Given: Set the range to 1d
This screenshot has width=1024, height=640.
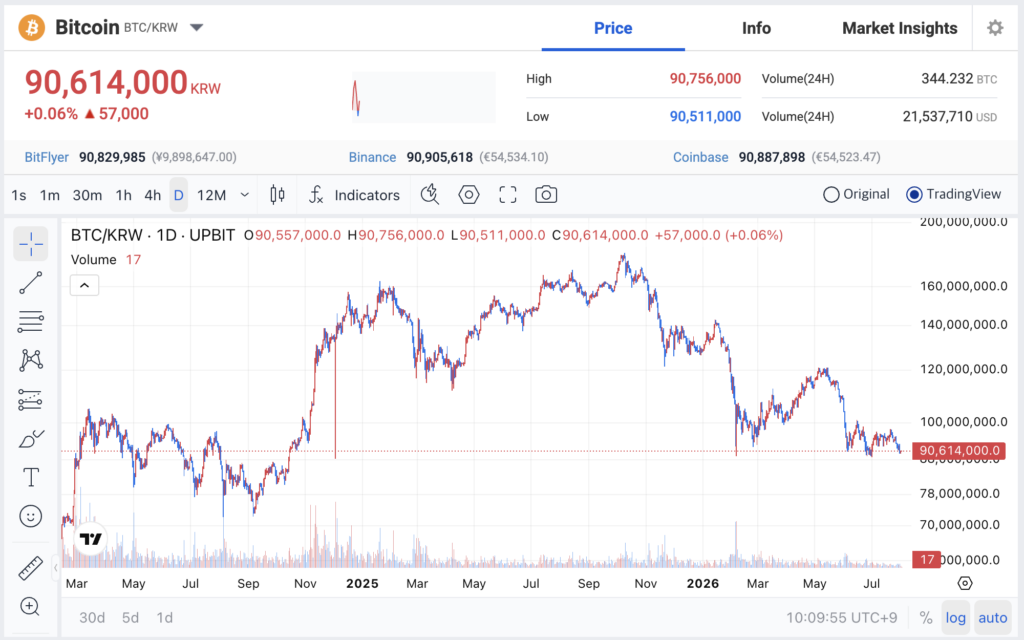Looking at the screenshot, I should pos(165,618).
